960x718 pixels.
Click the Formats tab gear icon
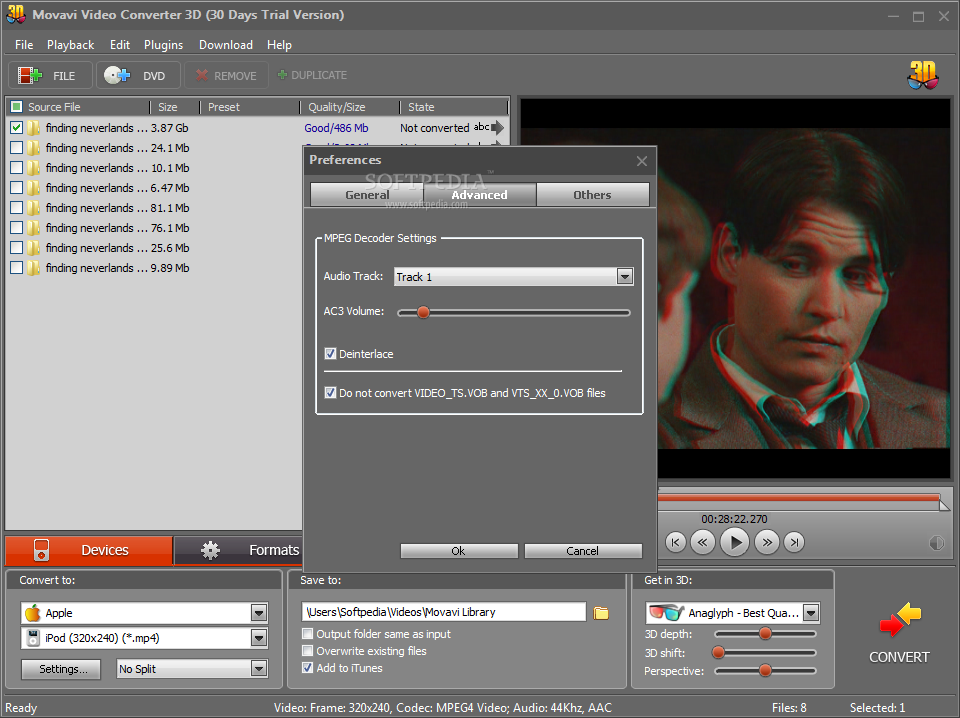pyautogui.click(x=211, y=550)
